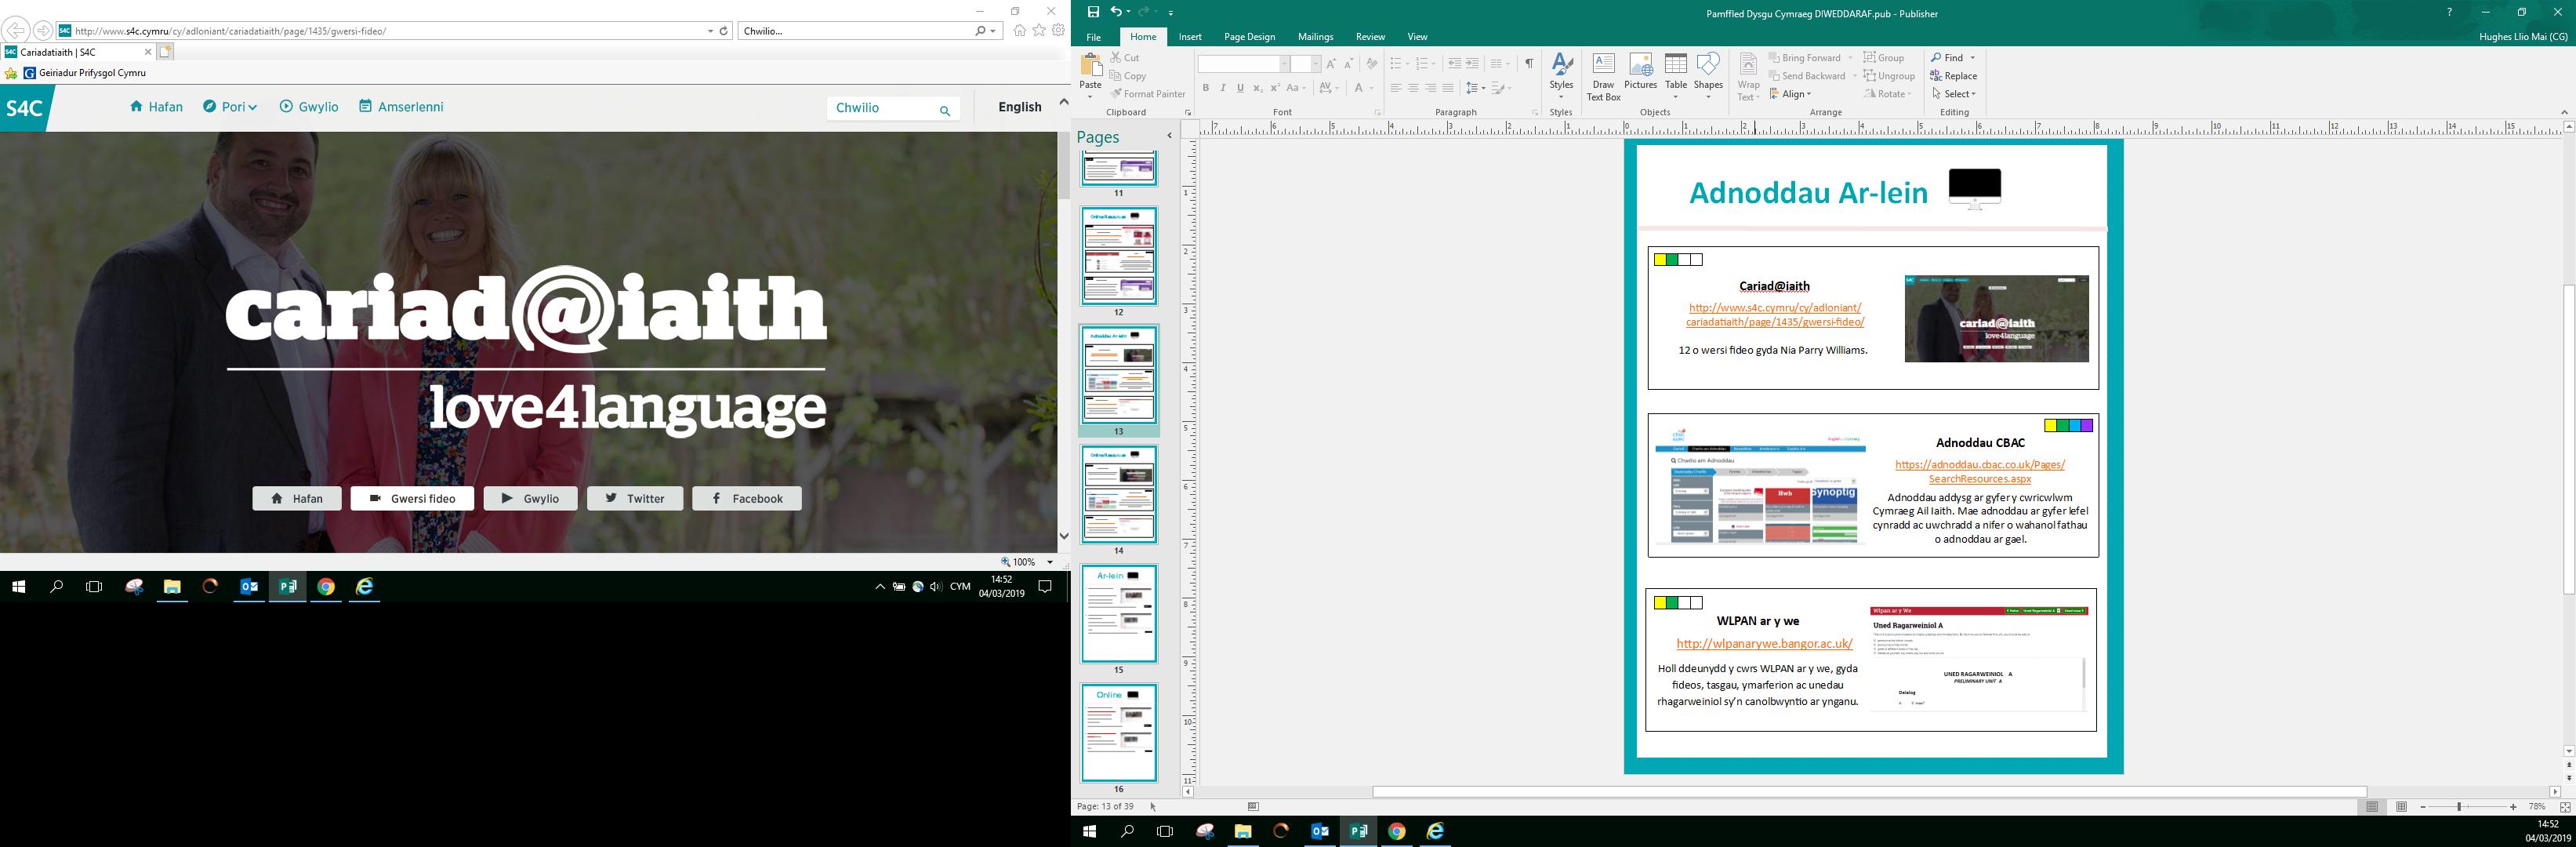Viewport: 2576px width, 847px height.
Task: Toggle paragraph marks with the pilcrow button
Action: click(x=1528, y=63)
